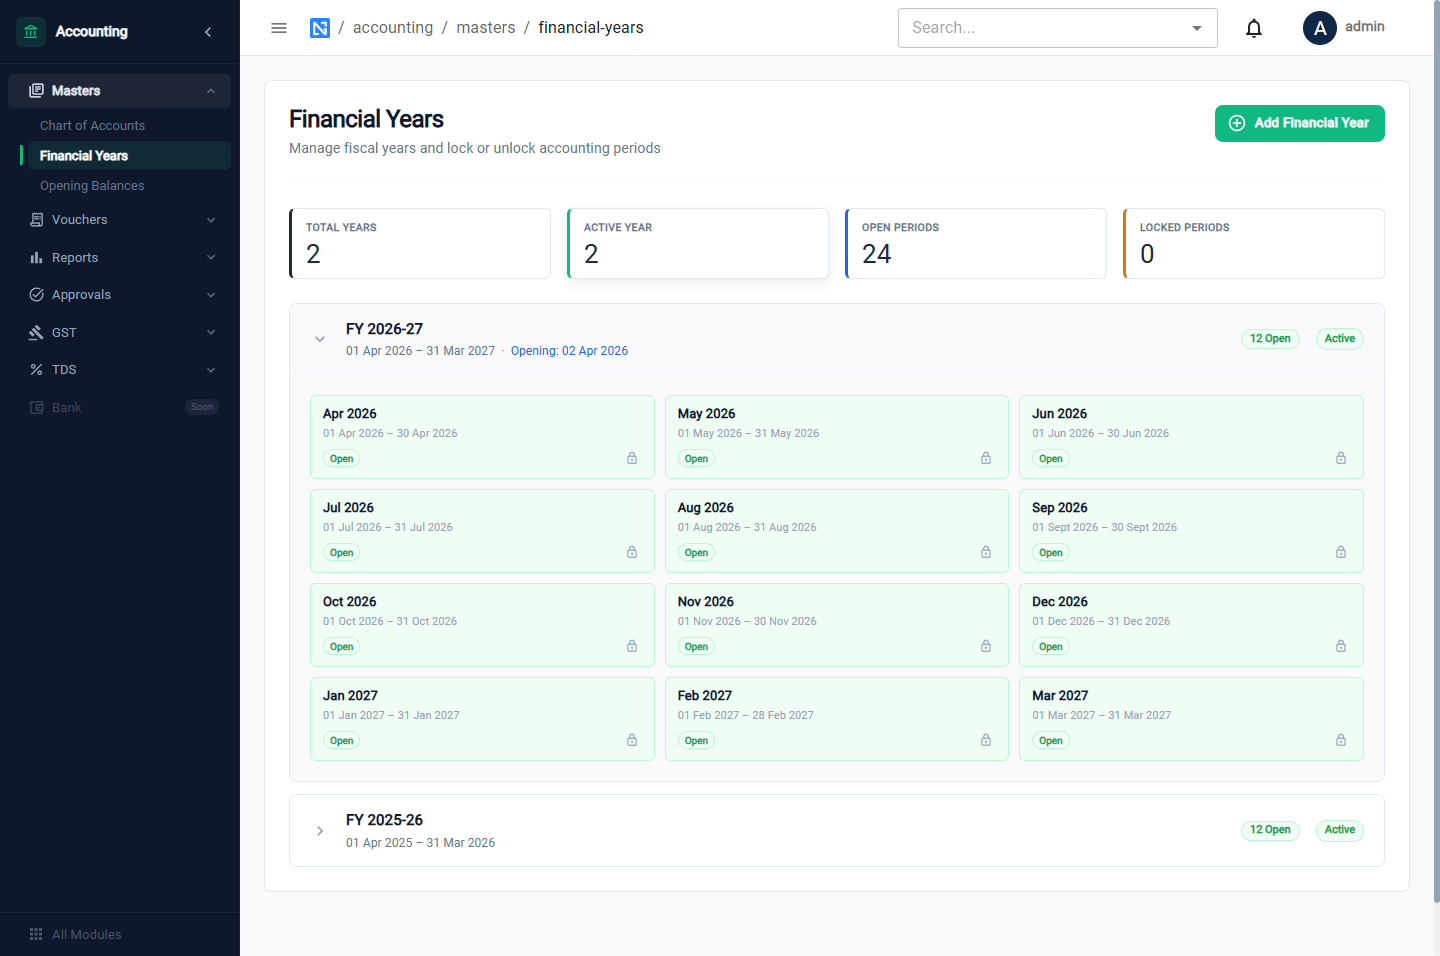1440x956 pixels.
Task: Click the Locked Periods stat card
Action: (x=1254, y=243)
